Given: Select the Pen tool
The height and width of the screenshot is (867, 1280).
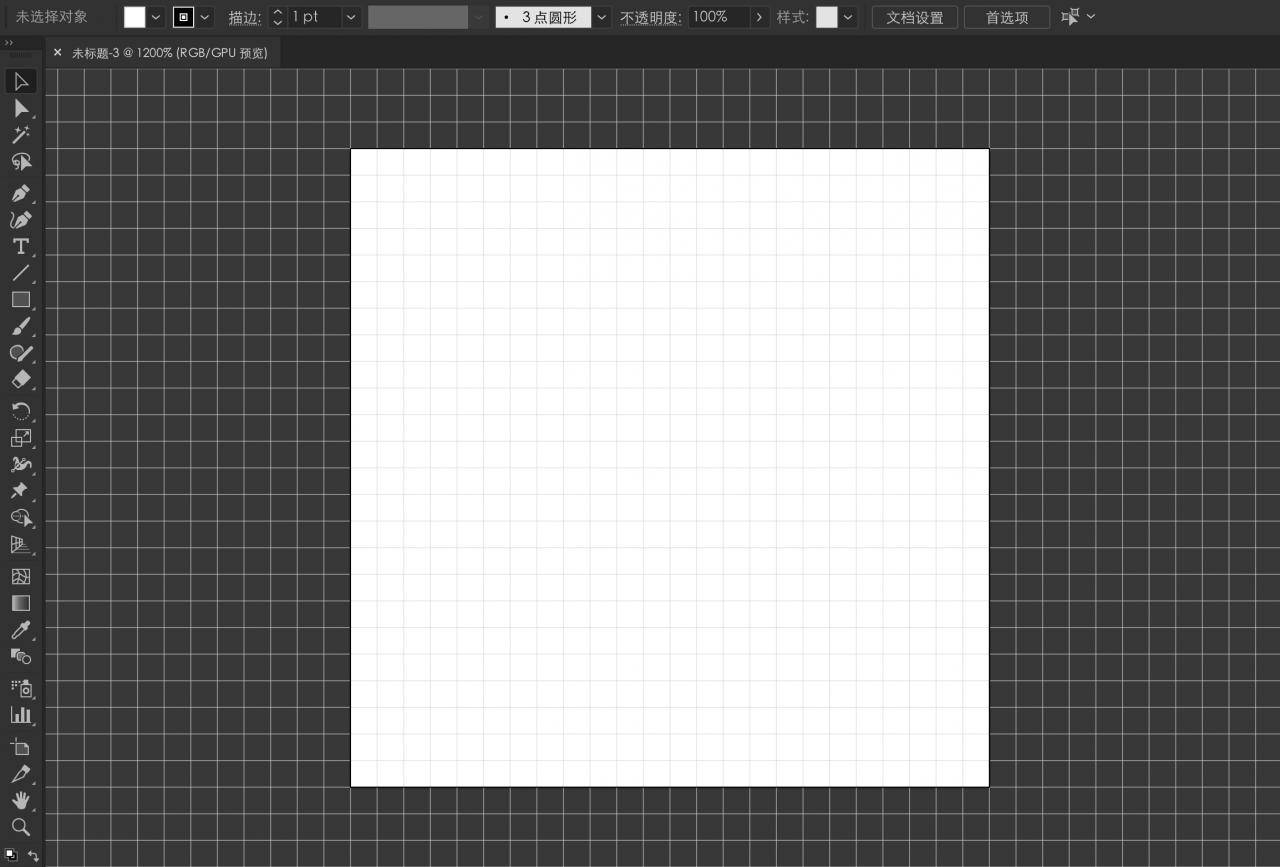Looking at the screenshot, I should tap(21, 193).
